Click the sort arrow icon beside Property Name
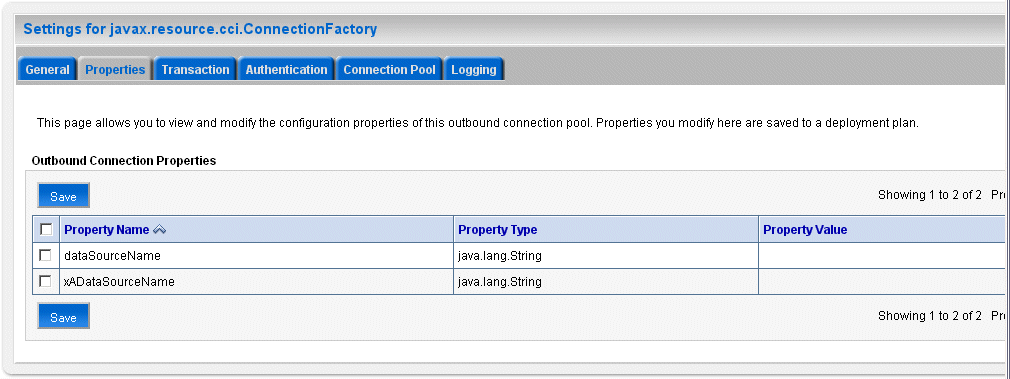 tap(159, 229)
